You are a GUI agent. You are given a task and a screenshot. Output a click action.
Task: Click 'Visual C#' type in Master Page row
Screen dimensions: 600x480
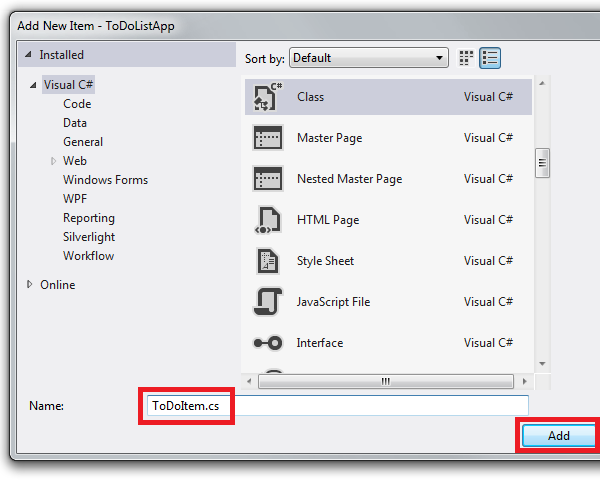(x=488, y=138)
